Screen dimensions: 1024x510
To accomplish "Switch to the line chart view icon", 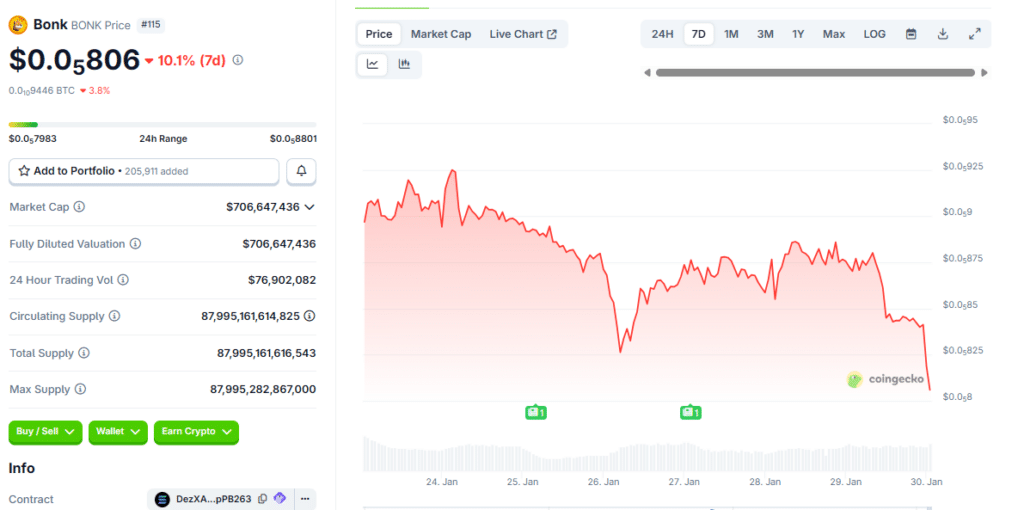I will [373, 64].
